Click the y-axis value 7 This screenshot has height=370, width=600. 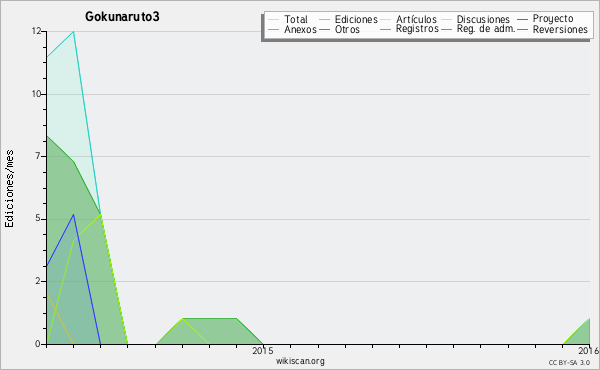click(38, 156)
